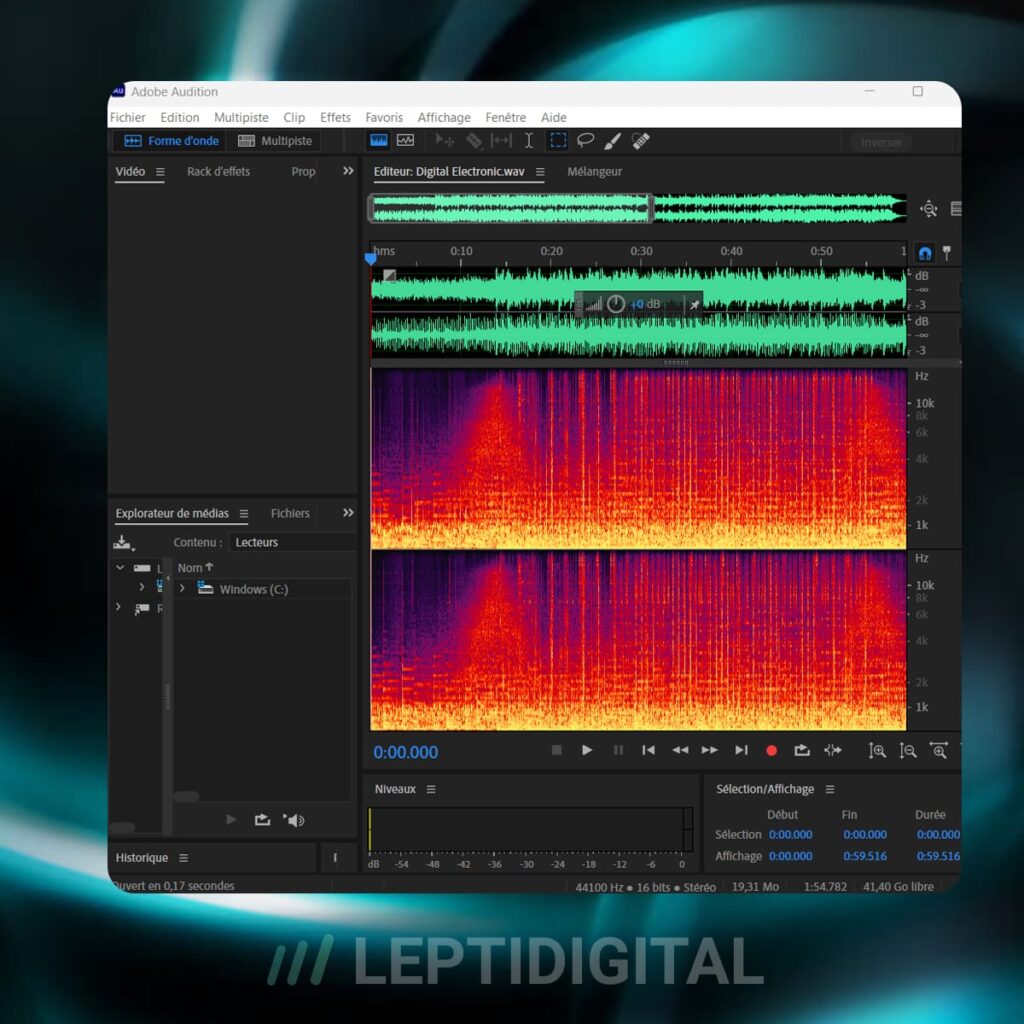The image size is (1024, 1024).
Task: Toggle the spectral frequency display button
Action: point(379,140)
